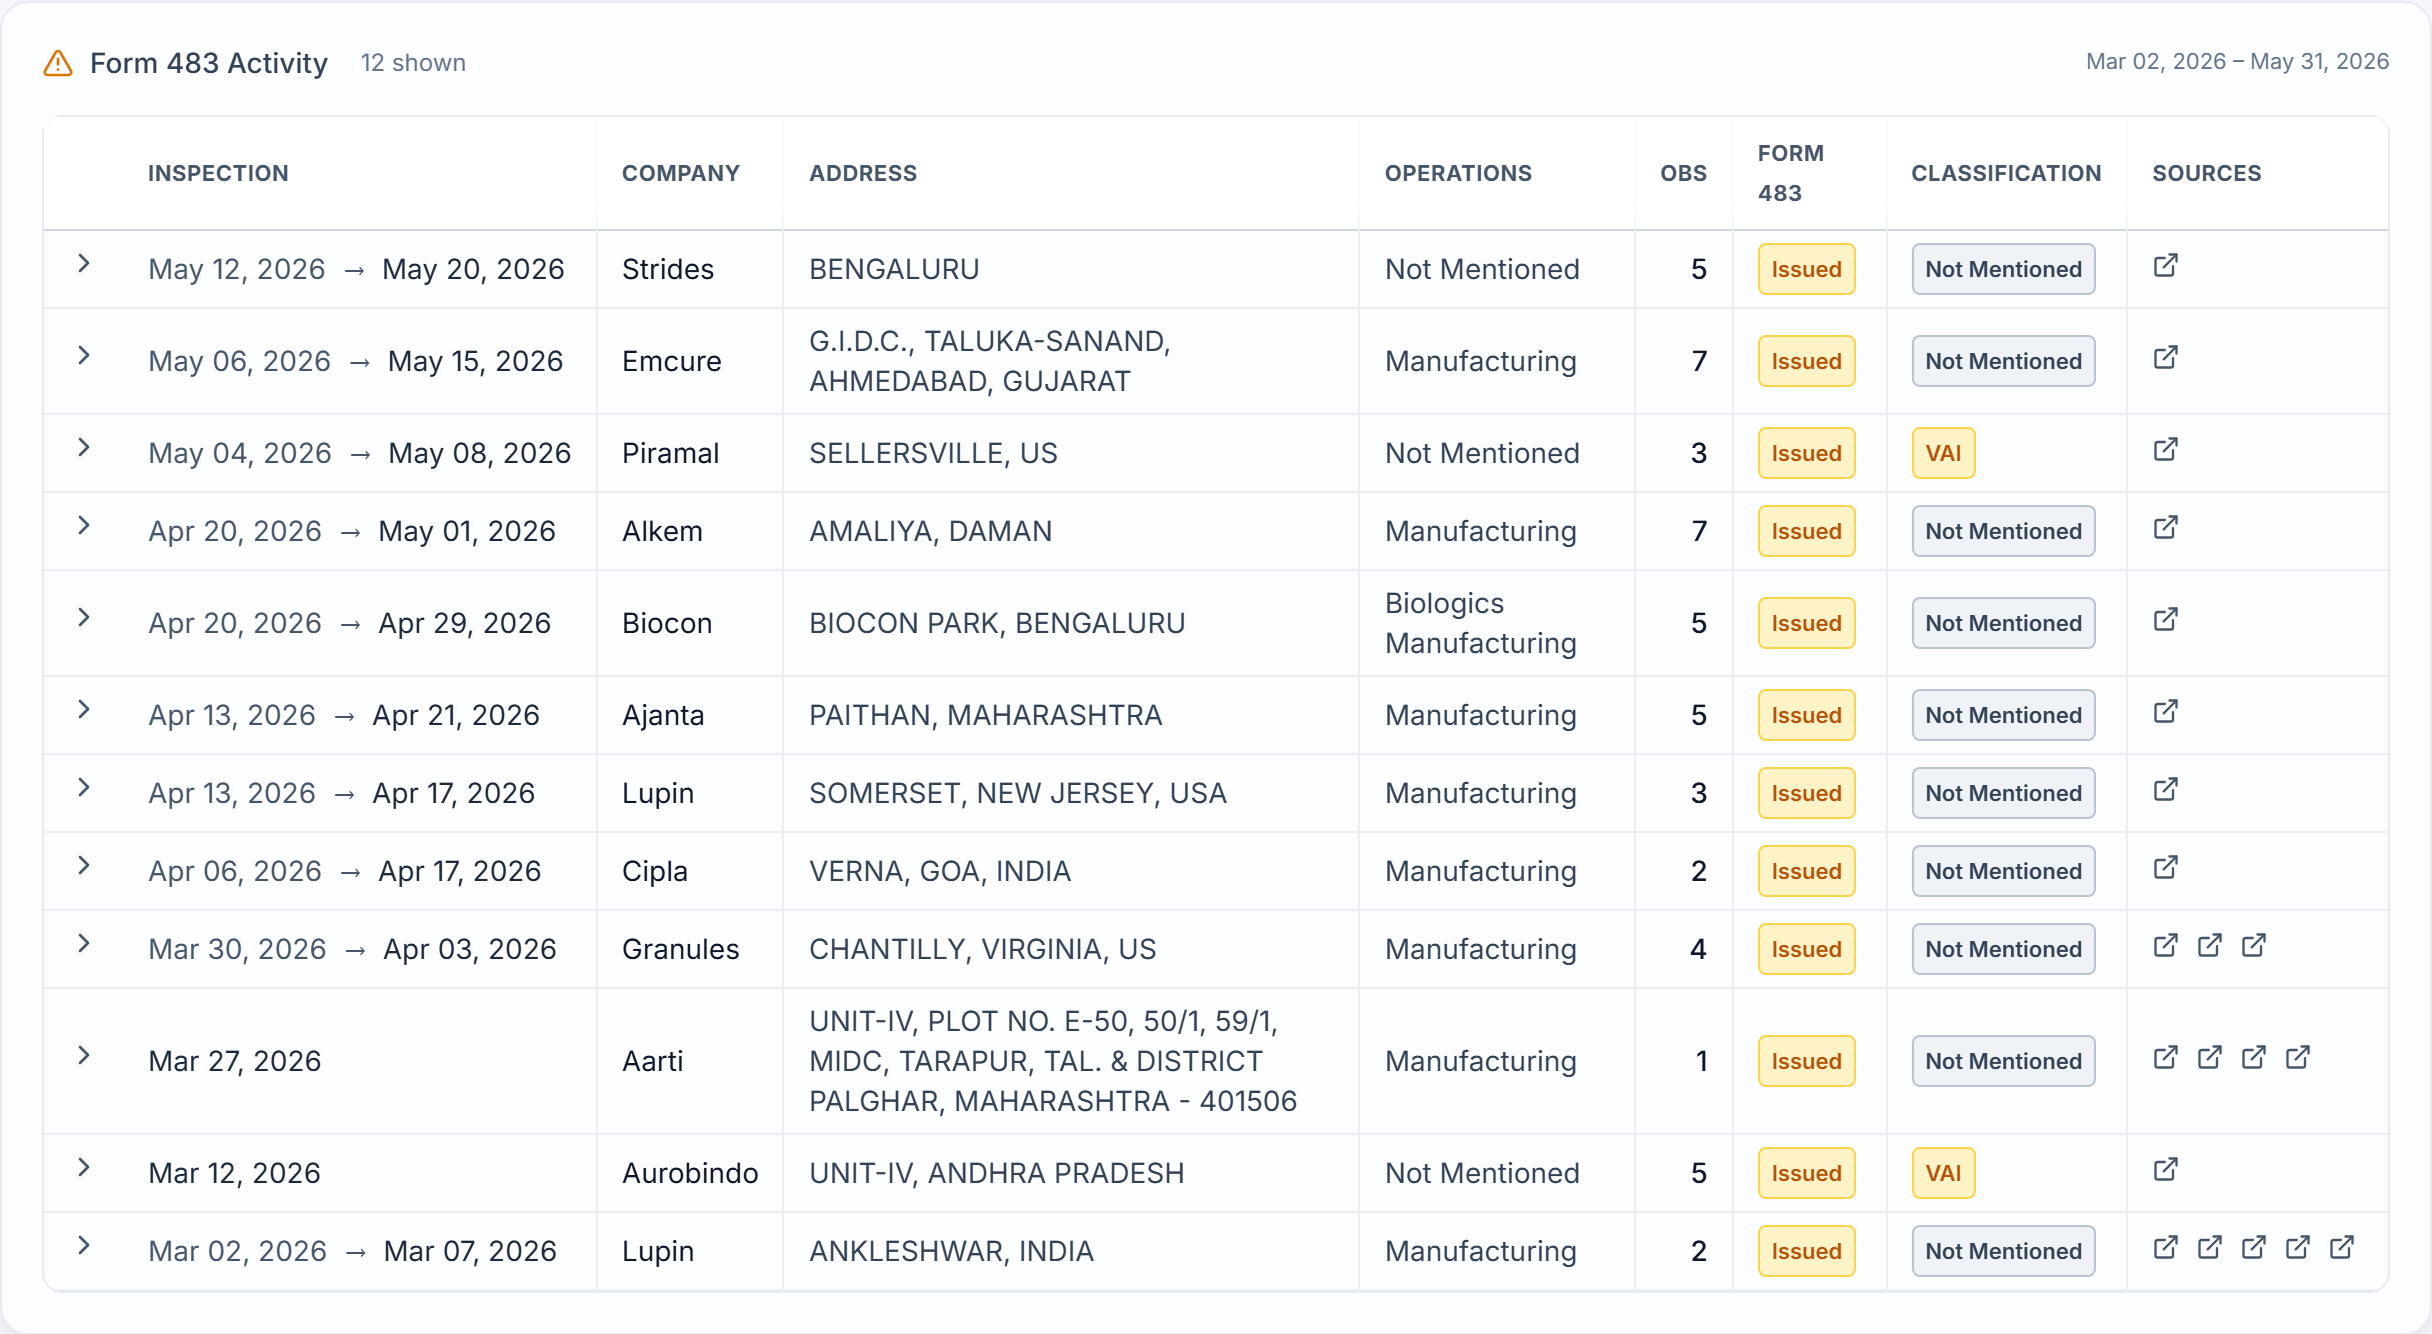Open the source link for Cipla inspection
The image size is (2432, 1334).
[2165, 868]
